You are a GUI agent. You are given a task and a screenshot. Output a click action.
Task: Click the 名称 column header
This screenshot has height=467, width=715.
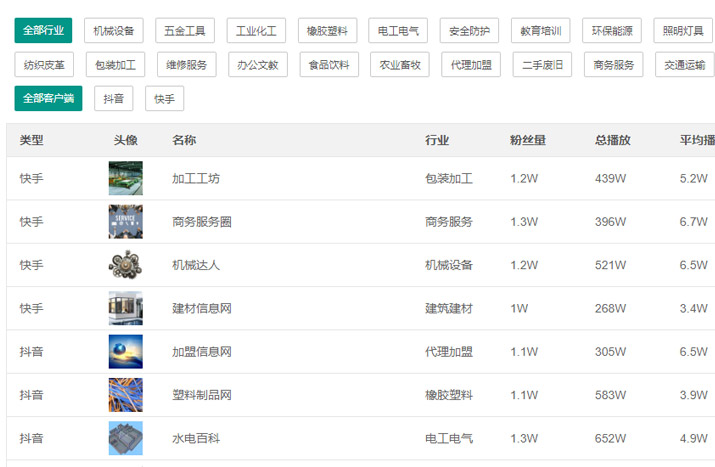[184, 140]
